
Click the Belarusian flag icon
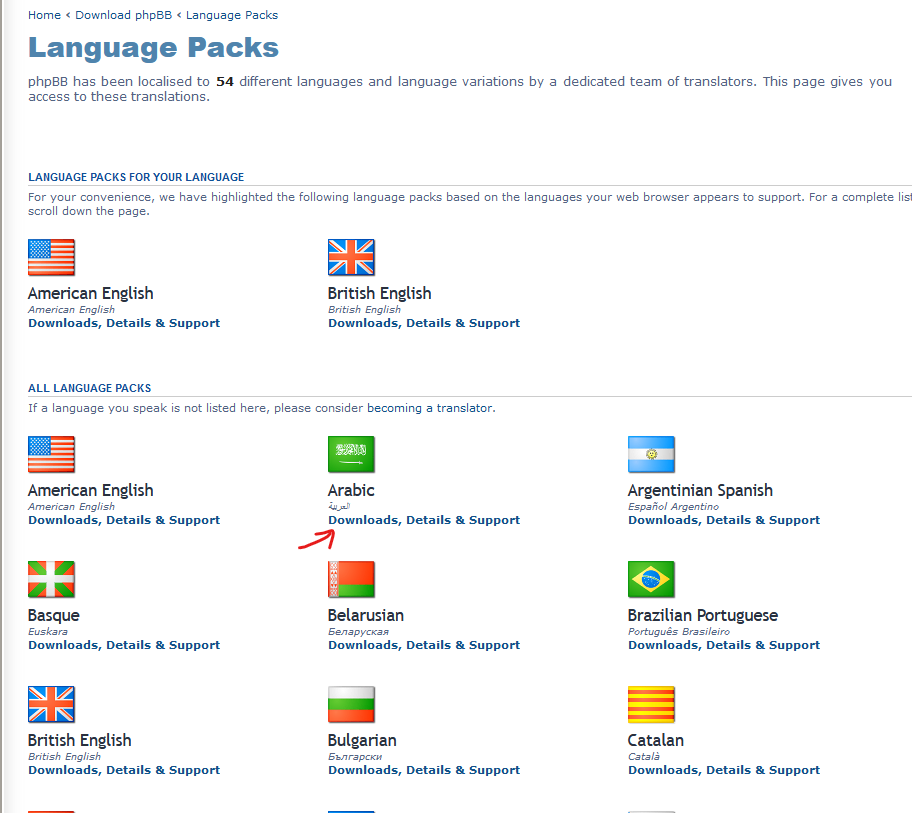(x=351, y=579)
